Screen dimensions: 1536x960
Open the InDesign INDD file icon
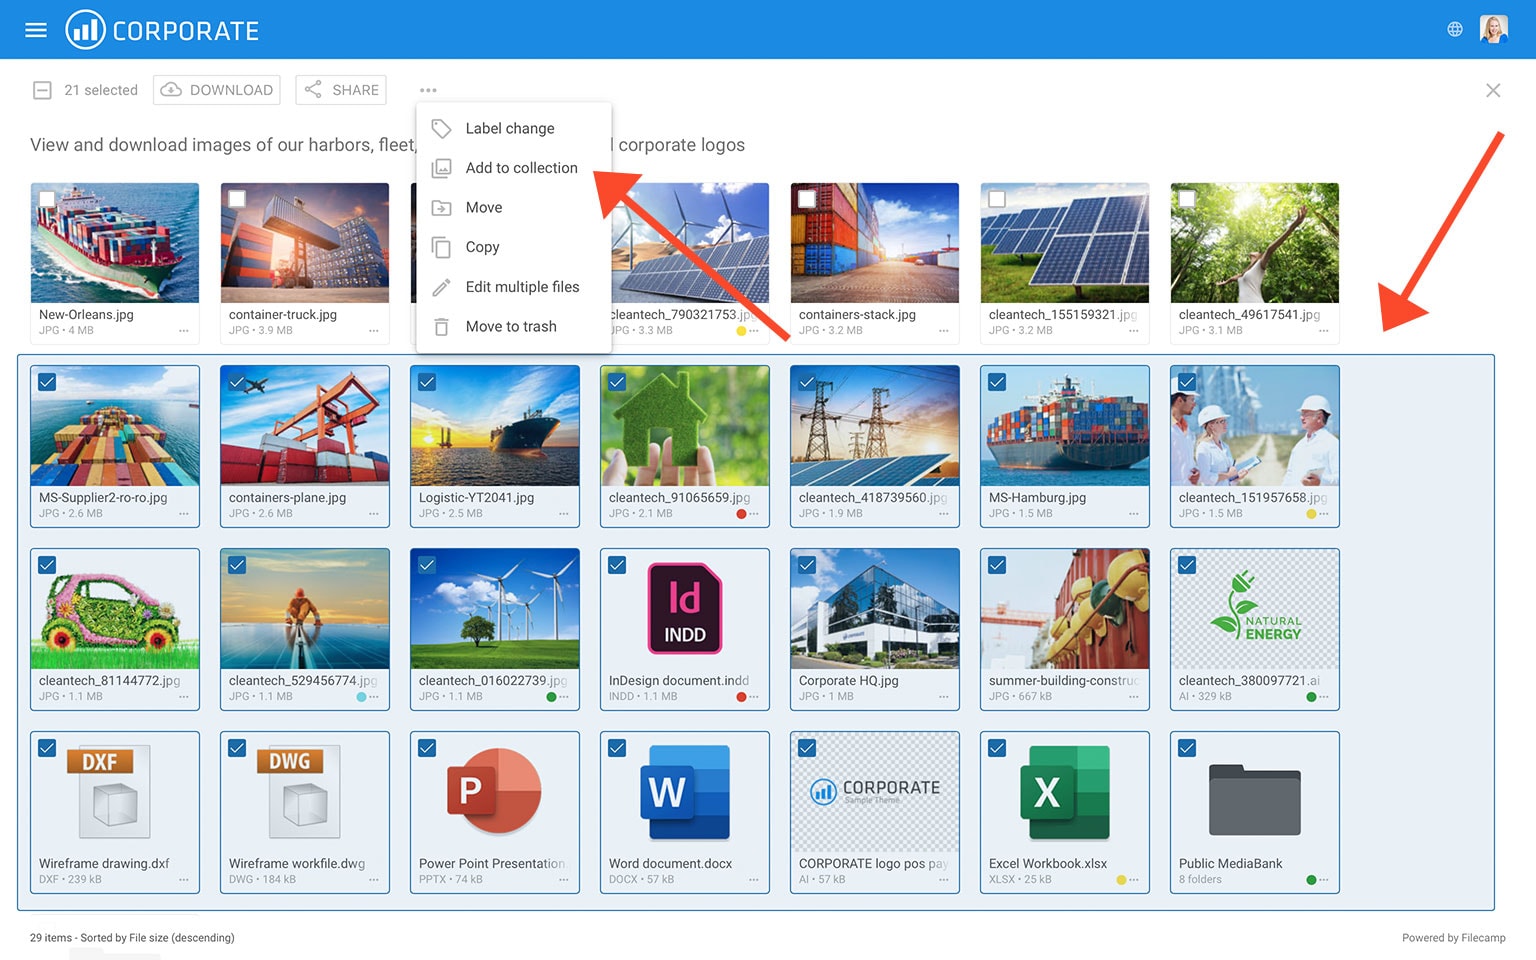tap(685, 609)
